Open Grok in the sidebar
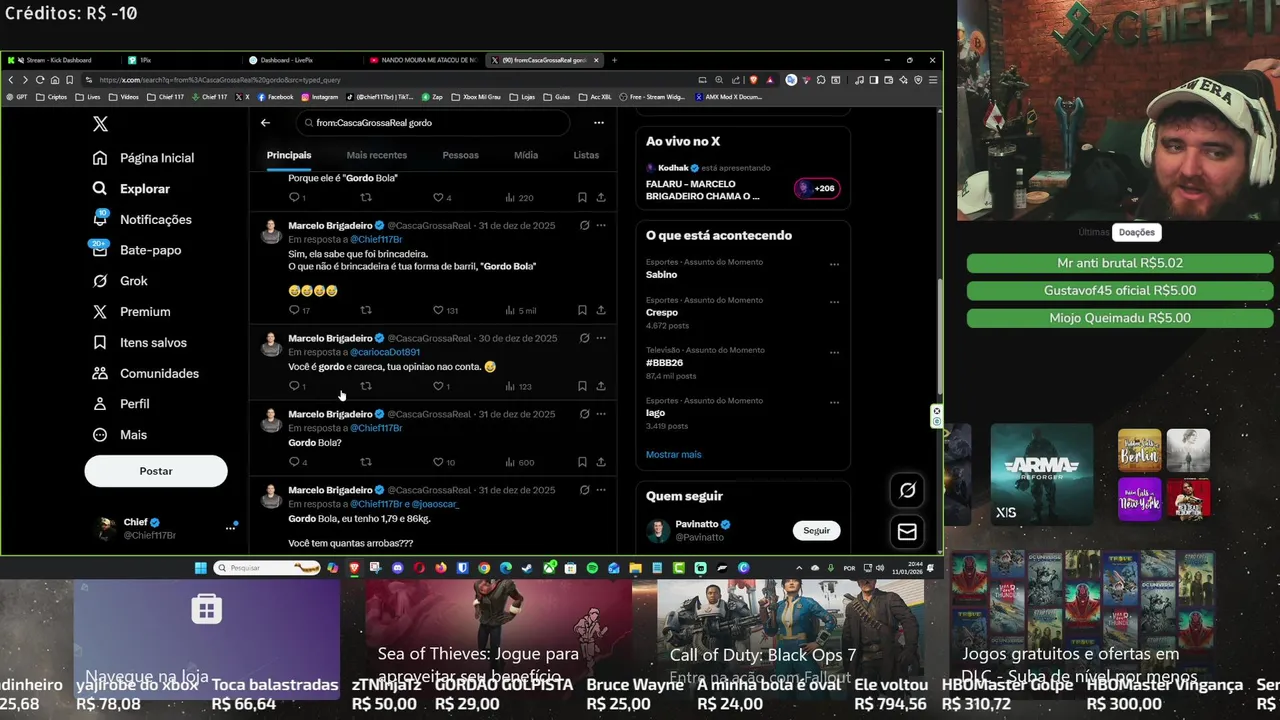 119,281
